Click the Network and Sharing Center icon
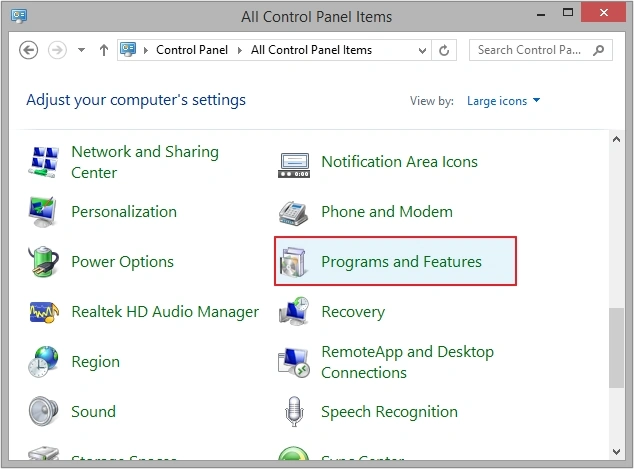634x469 pixels. [x=44, y=162]
